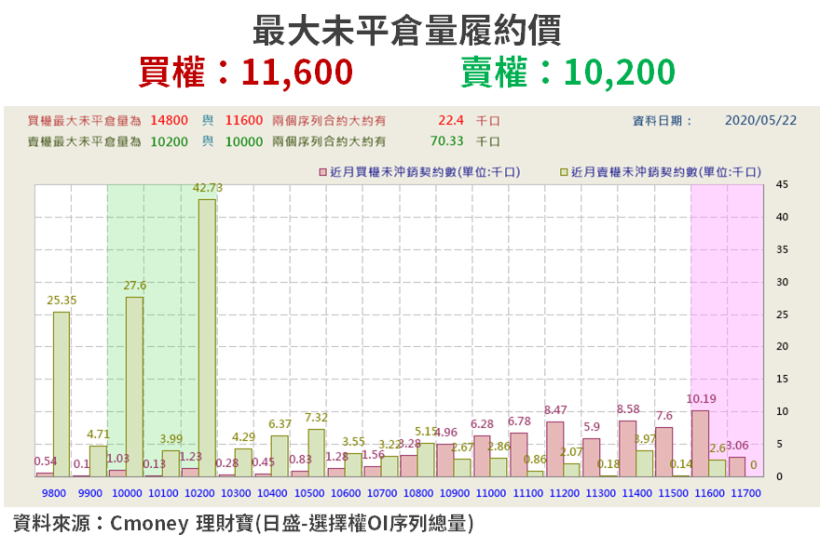
Task: Click the y-axis tick label 15
Action: [782, 379]
